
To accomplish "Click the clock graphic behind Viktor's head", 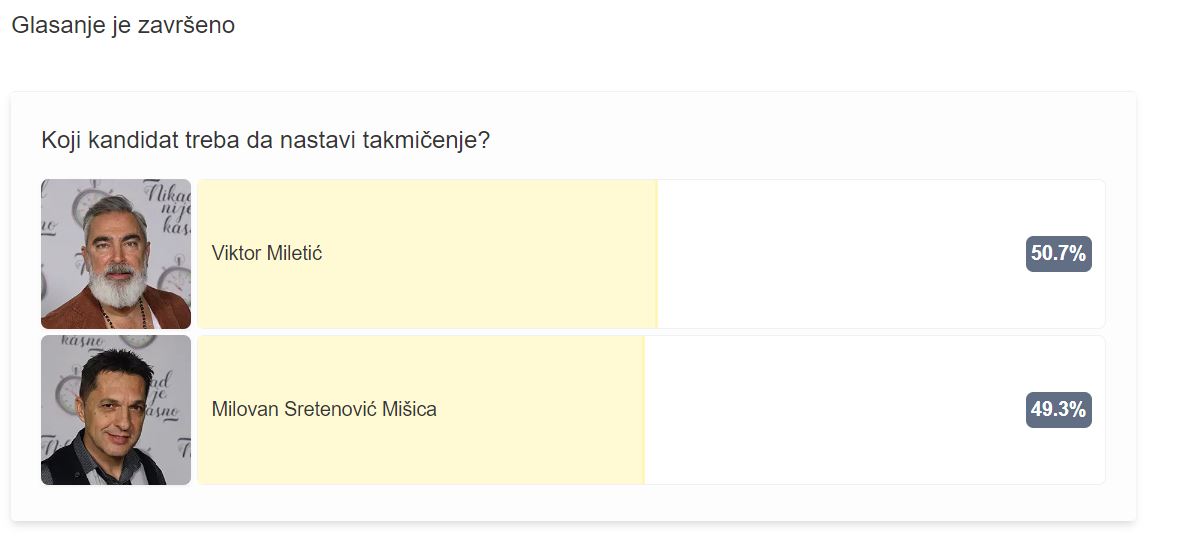I will [x=89, y=204].
